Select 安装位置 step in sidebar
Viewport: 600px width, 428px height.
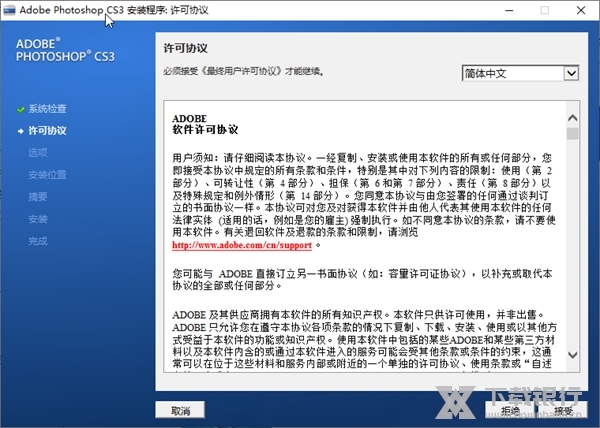pyautogui.click(x=47, y=175)
